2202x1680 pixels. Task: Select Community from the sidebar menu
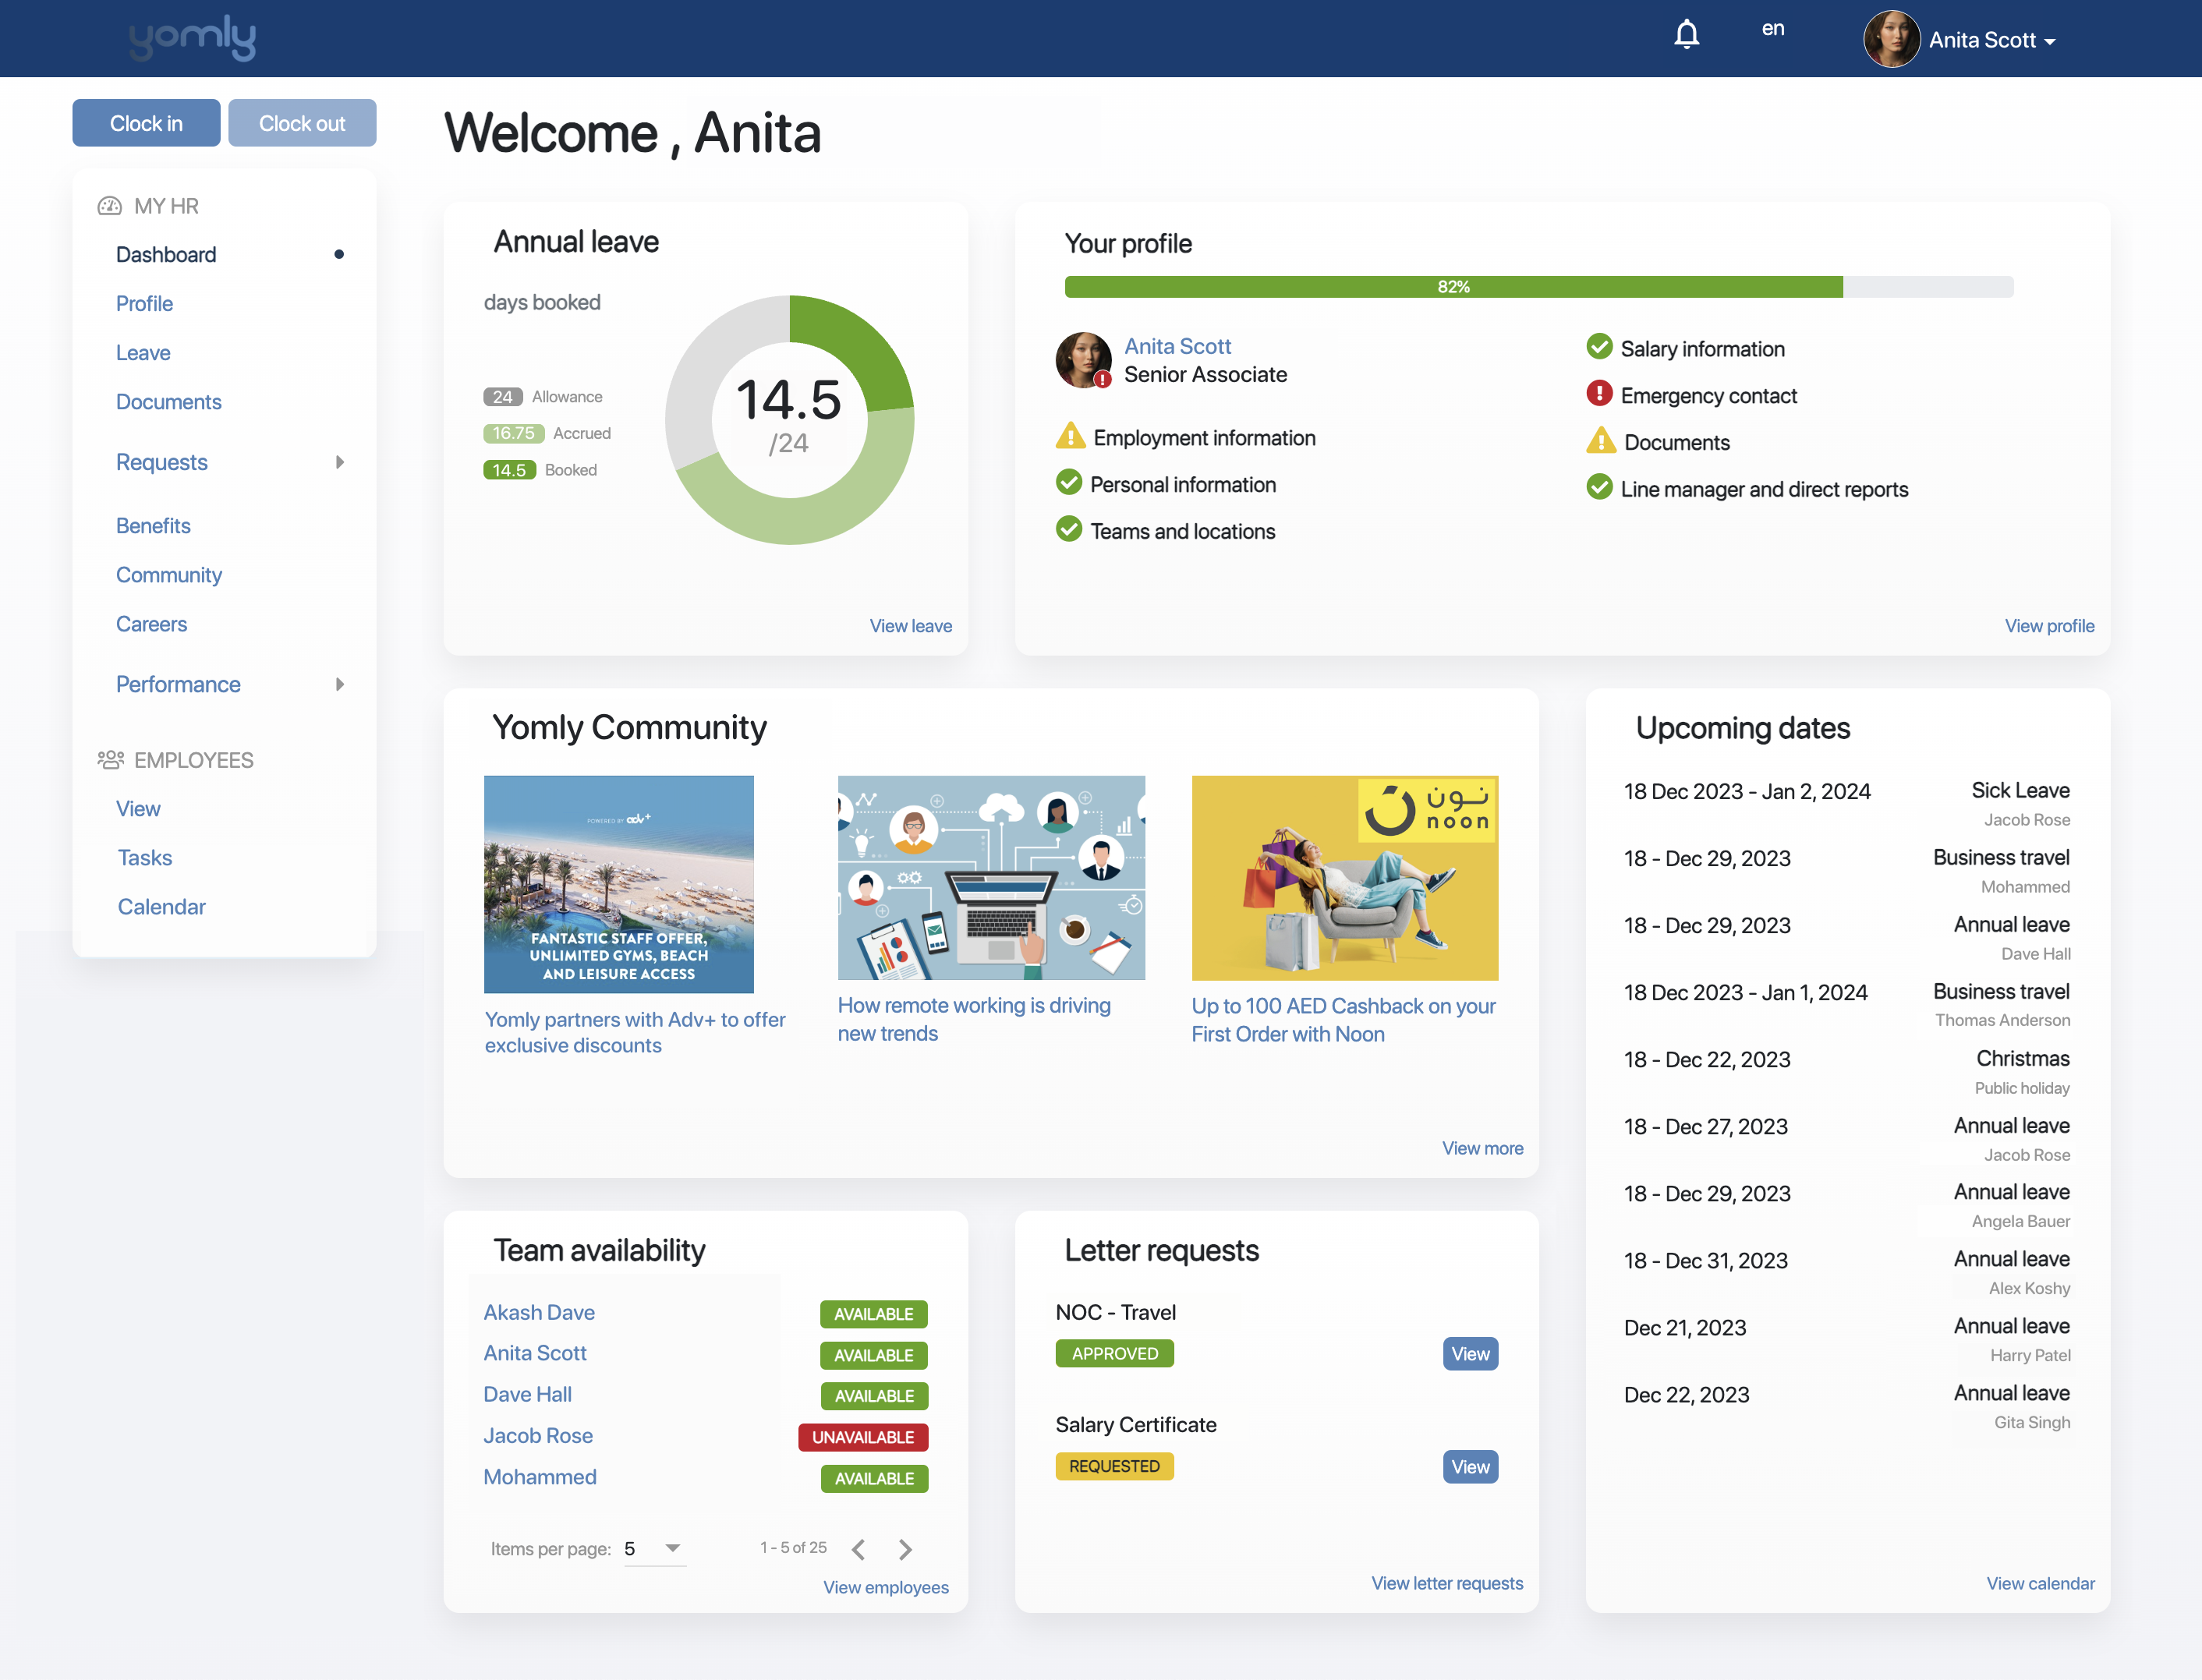tap(169, 575)
